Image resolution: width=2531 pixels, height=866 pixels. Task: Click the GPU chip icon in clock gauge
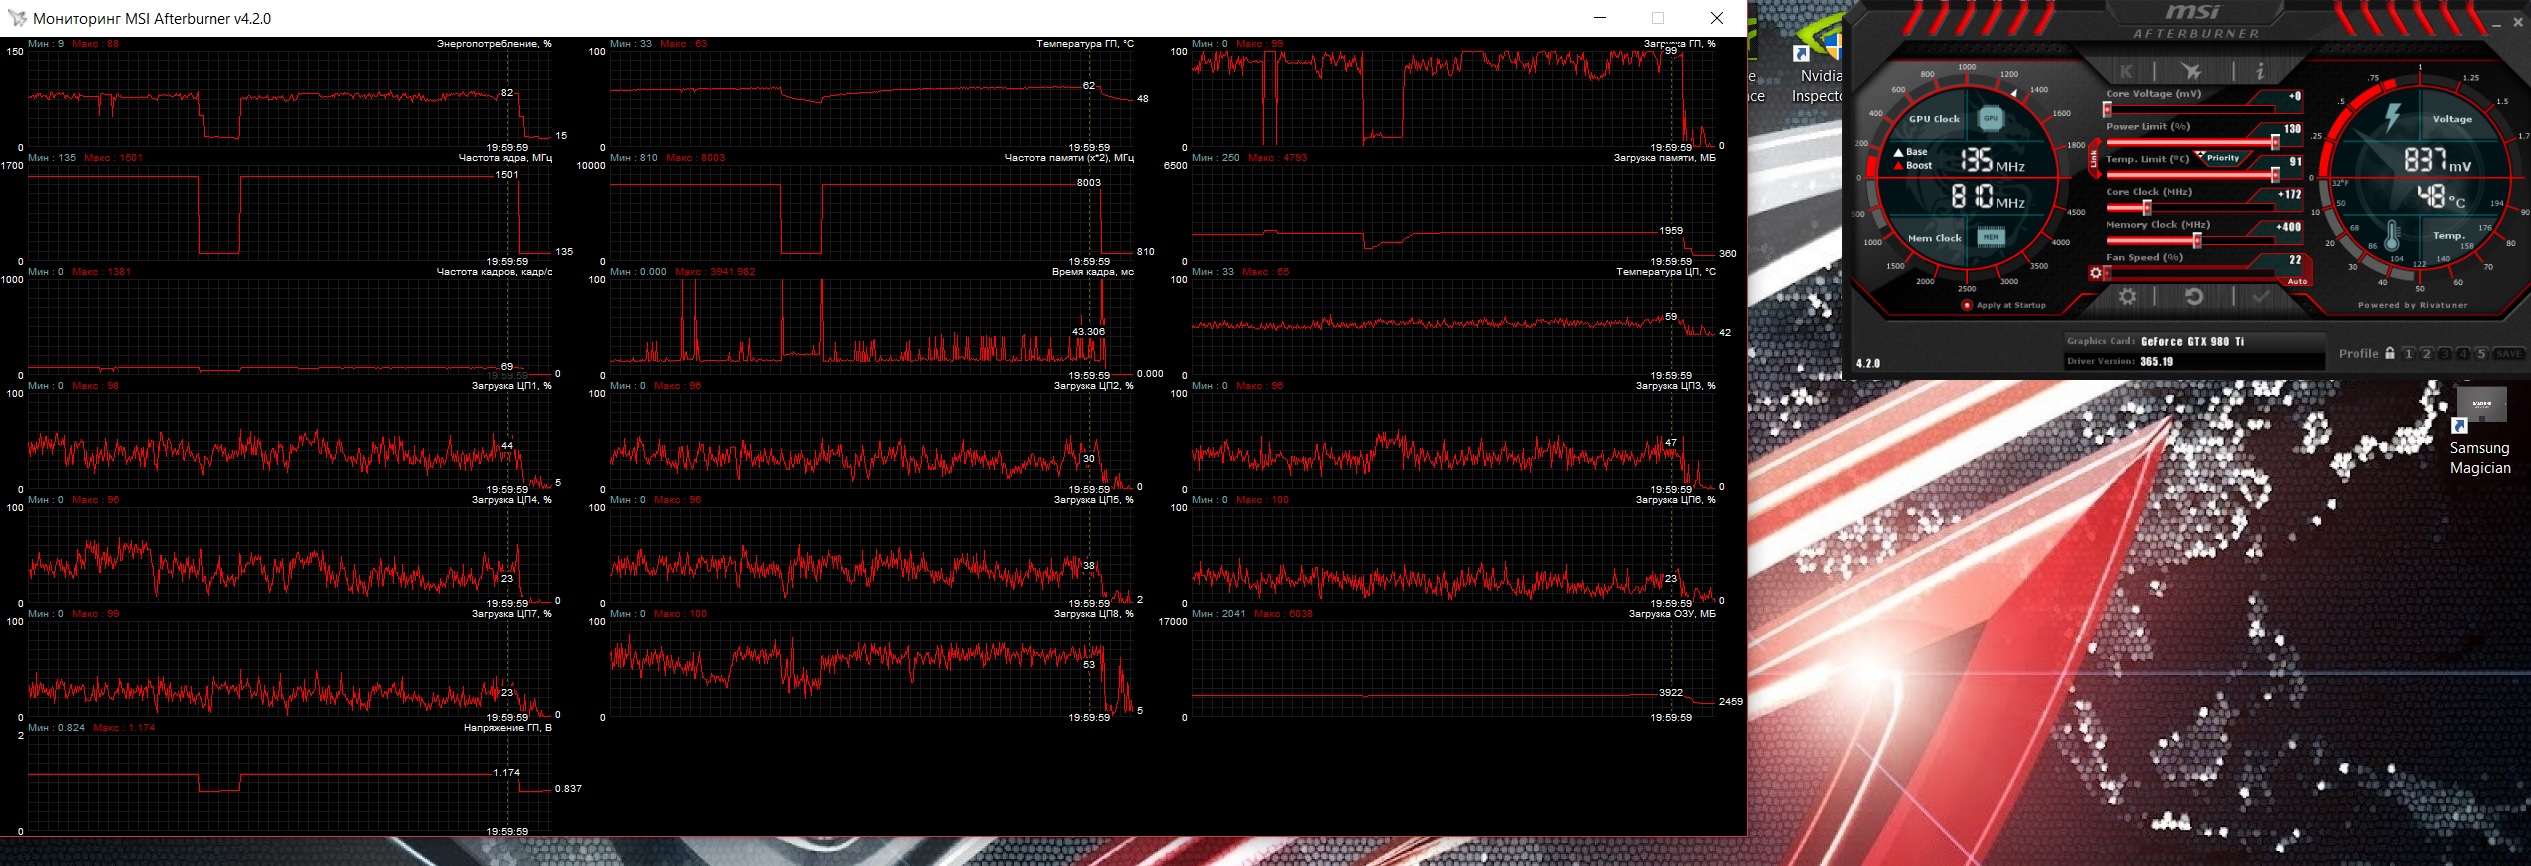1991,118
